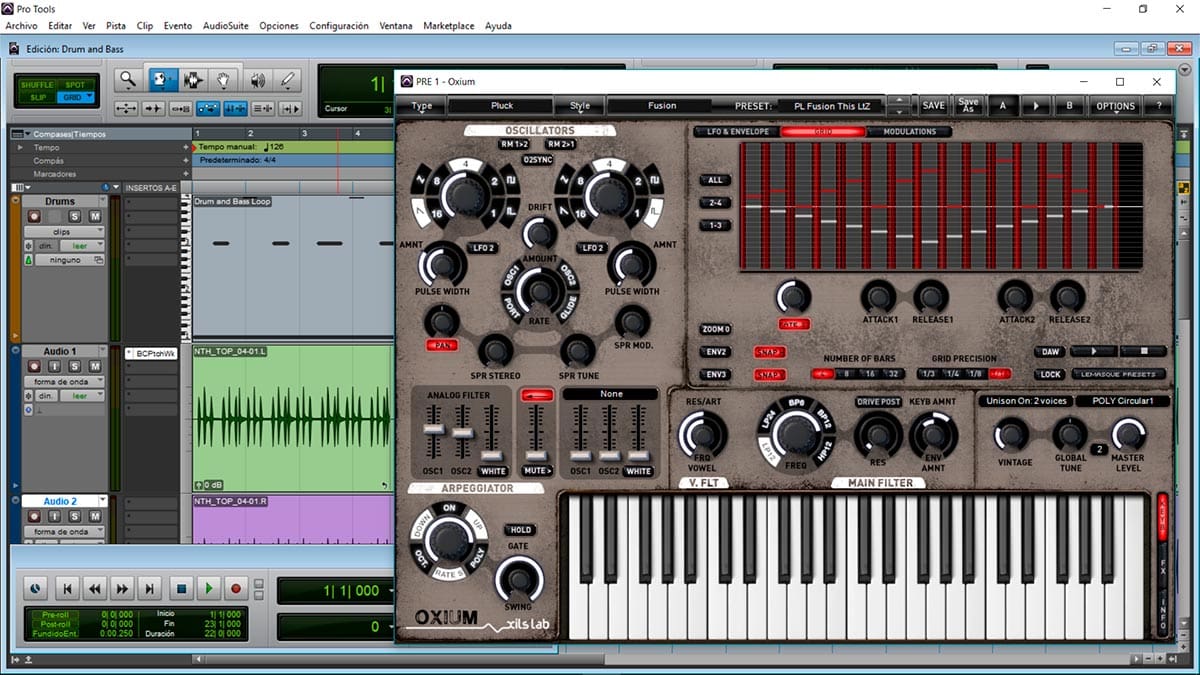The width and height of the screenshot is (1200, 675).
Task: Enable input monitoring on Audio 2 track
Action: [x=53, y=516]
